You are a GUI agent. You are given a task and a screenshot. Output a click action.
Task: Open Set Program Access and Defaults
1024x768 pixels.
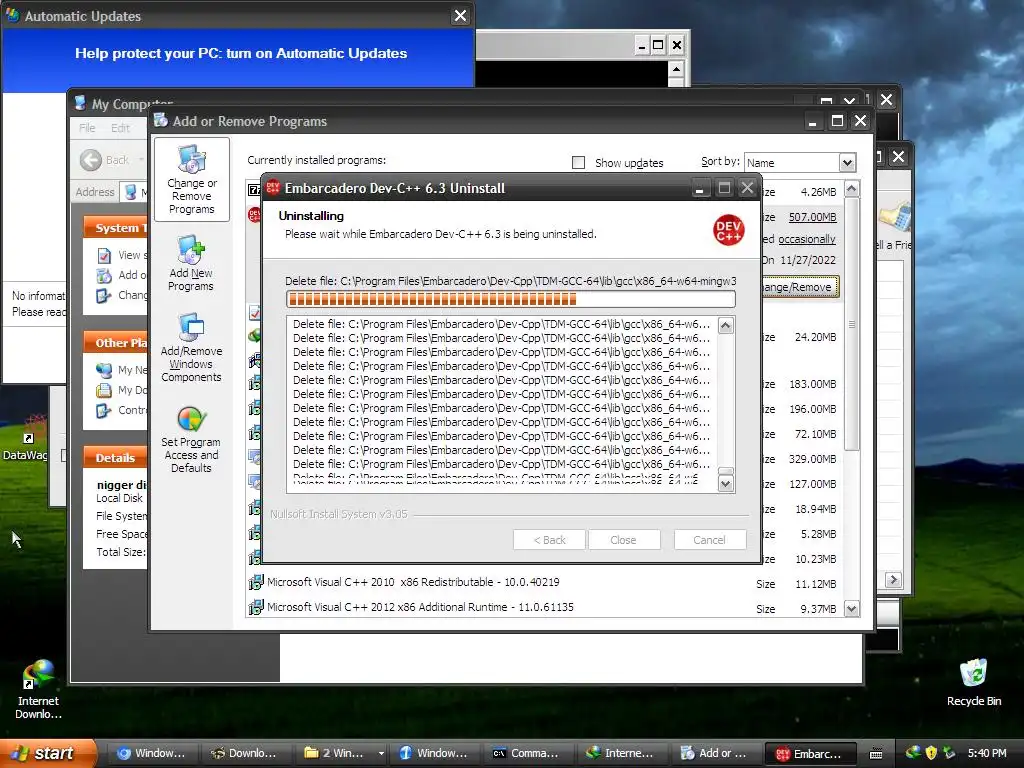[x=191, y=440]
